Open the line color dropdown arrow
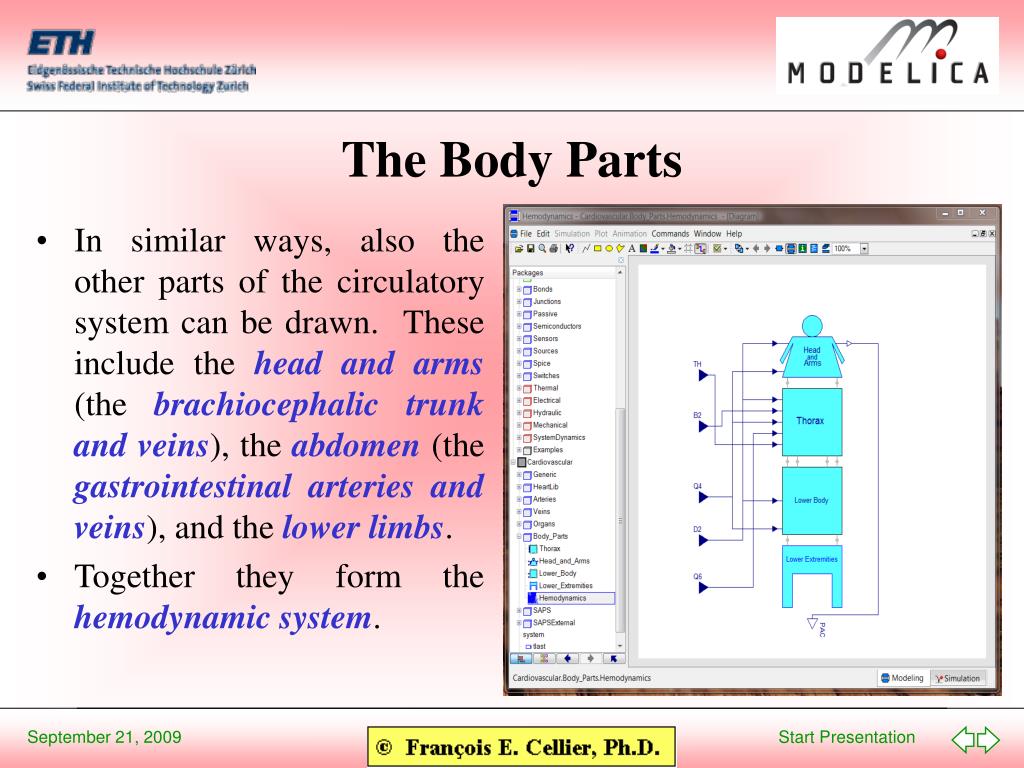 pos(663,249)
